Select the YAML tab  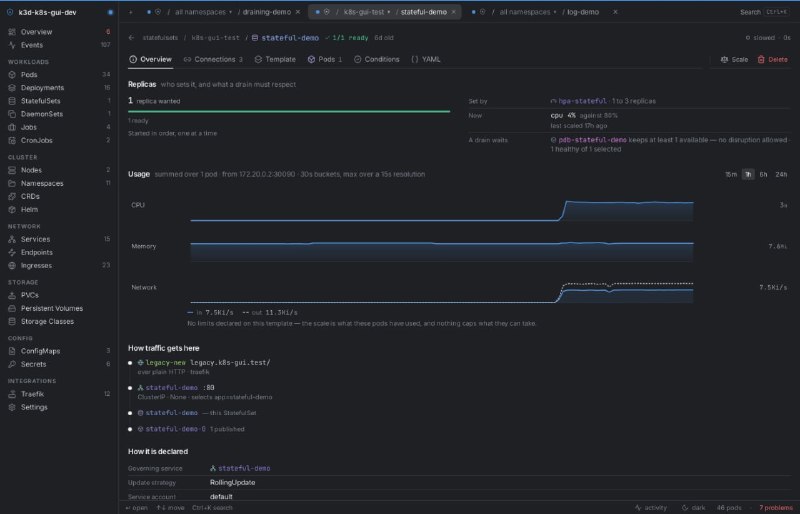coord(426,59)
